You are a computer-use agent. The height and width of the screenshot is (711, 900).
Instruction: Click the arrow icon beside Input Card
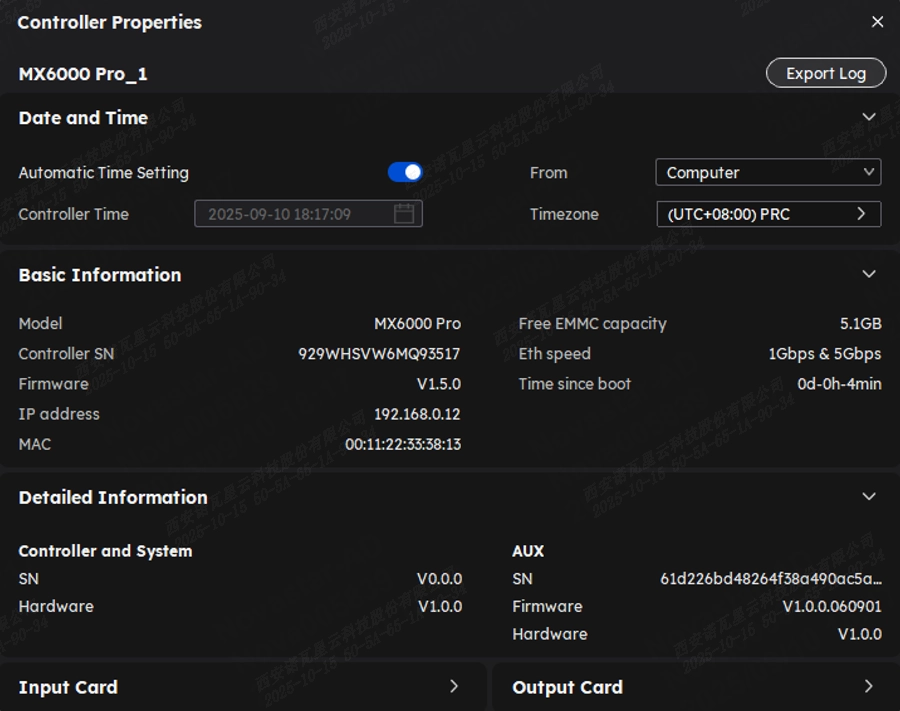[454, 686]
